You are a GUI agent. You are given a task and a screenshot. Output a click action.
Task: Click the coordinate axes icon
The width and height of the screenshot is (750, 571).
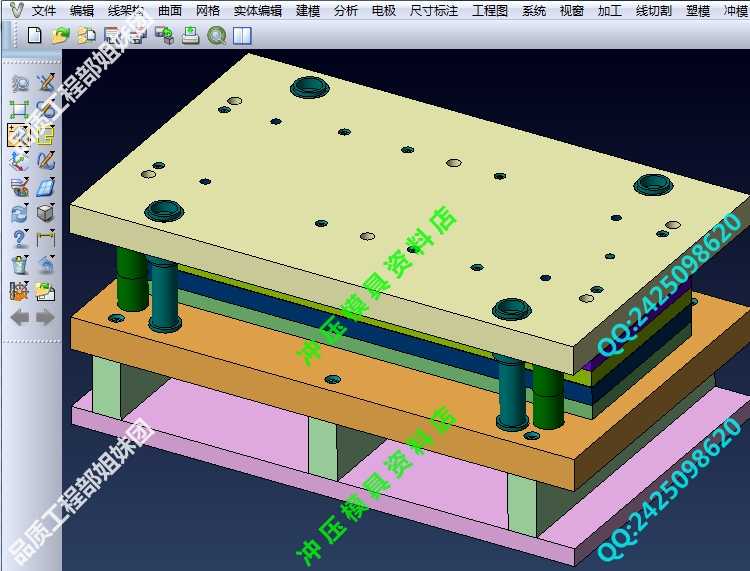click(x=20, y=161)
